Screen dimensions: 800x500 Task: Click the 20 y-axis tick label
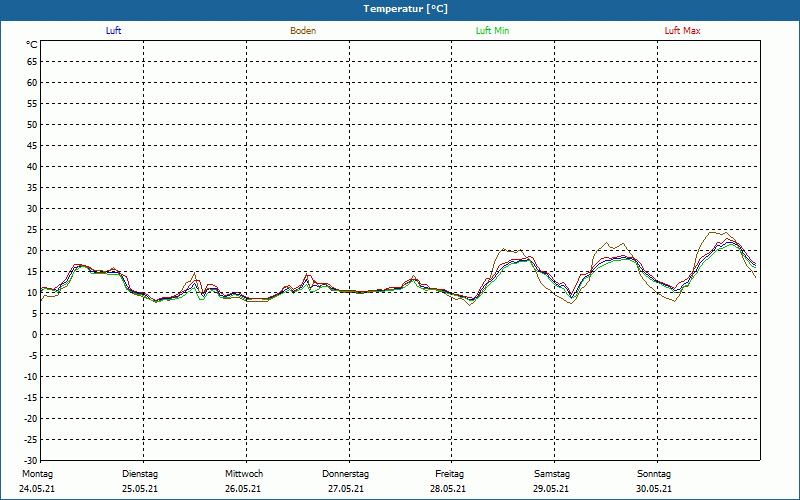tap(32, 251)
